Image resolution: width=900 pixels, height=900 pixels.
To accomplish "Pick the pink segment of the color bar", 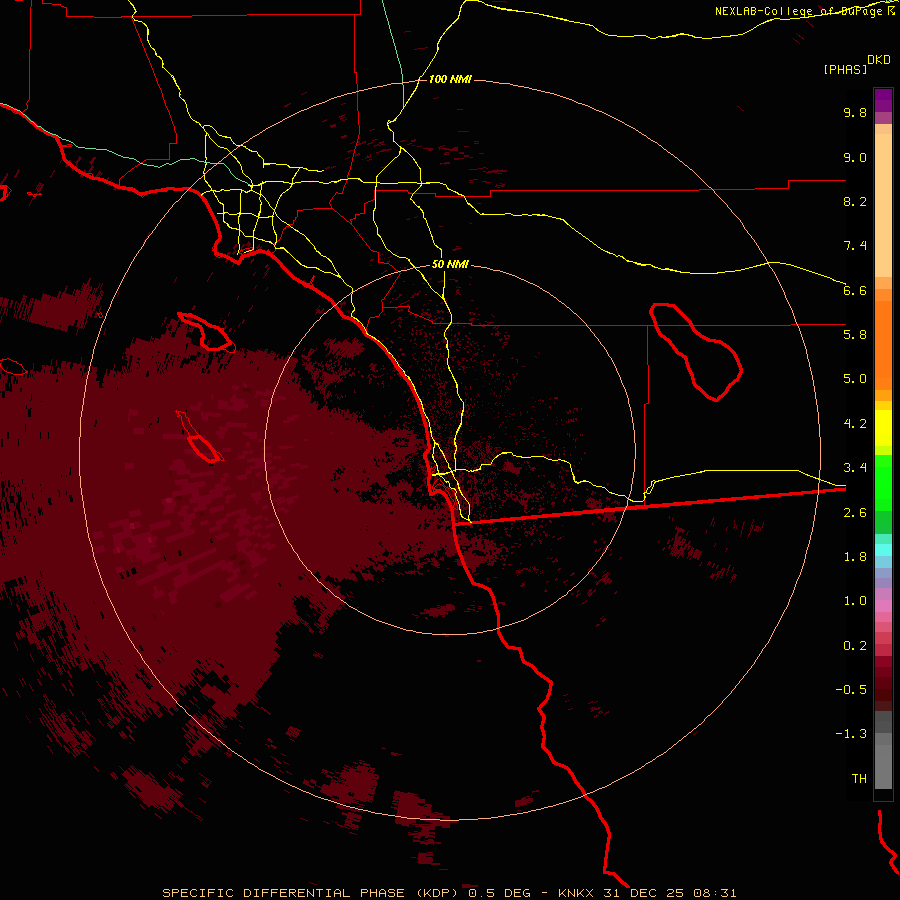I will click(x=883, y=606).
